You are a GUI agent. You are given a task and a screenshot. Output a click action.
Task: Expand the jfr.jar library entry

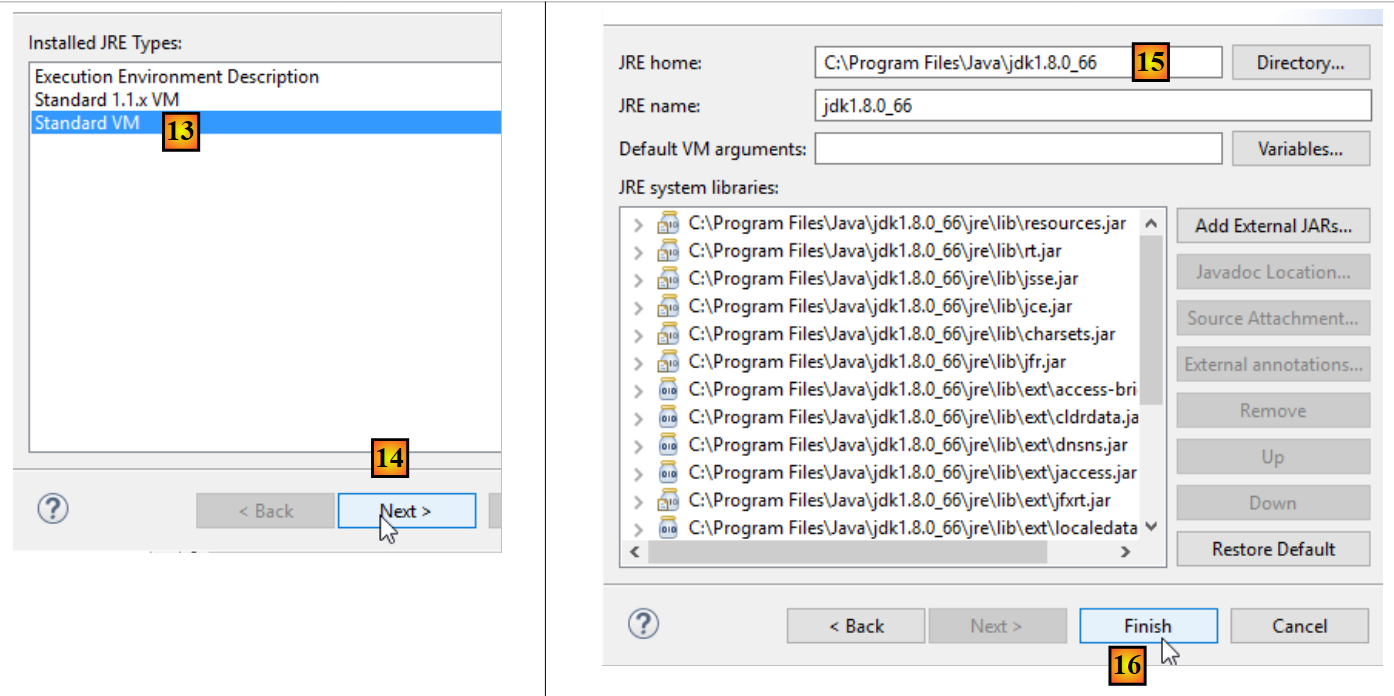pyautogui.click(x=638, y=362)
